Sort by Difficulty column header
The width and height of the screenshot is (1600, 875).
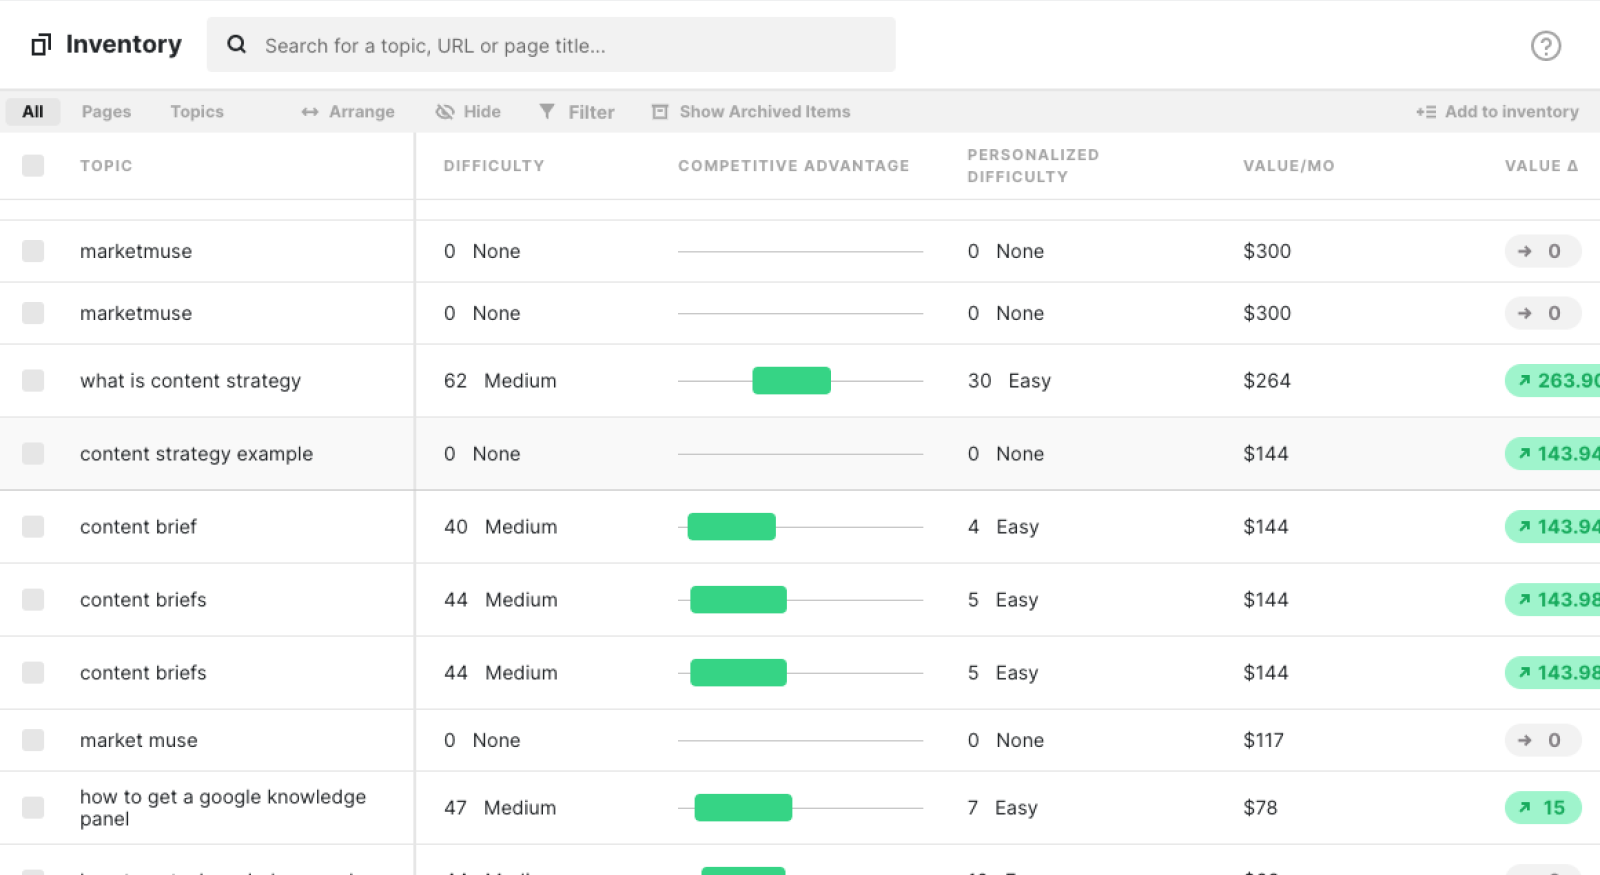click(494, 166)
